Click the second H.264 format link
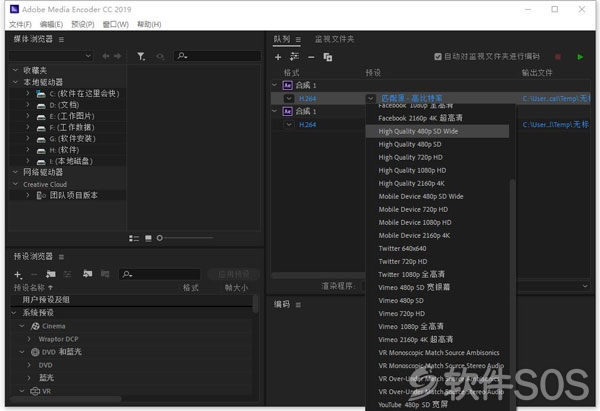 (x=307, y=125)
